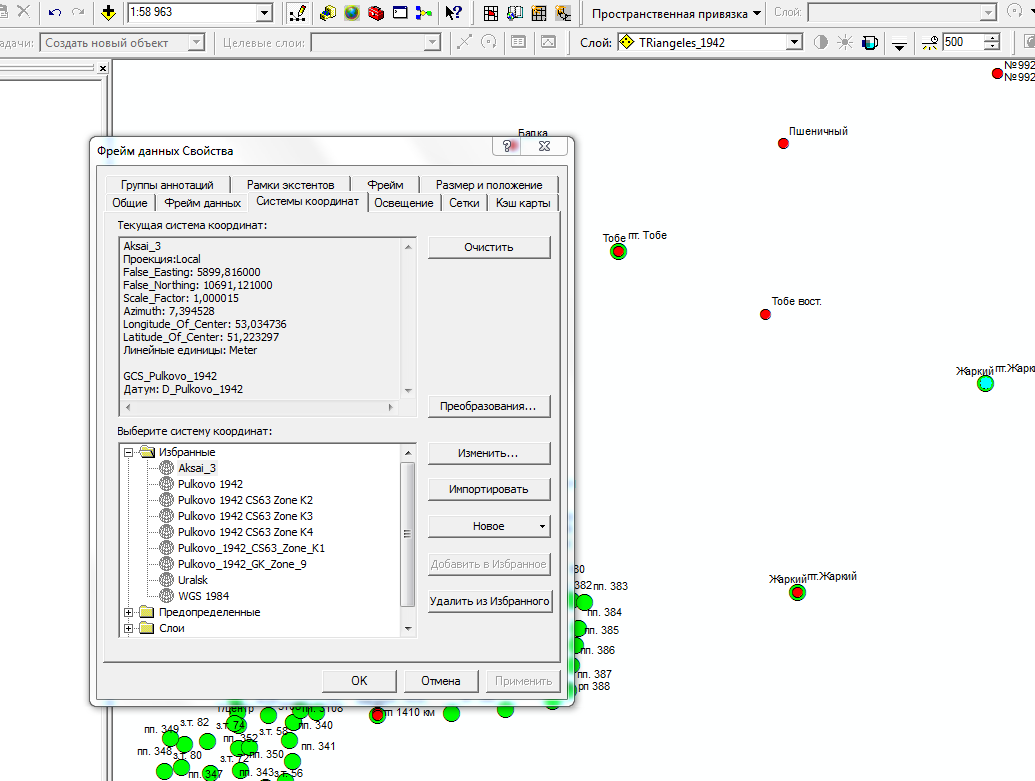Collapse the 'Избранные' folder
The image size is (1035, 781).
[x=129, y=452]
